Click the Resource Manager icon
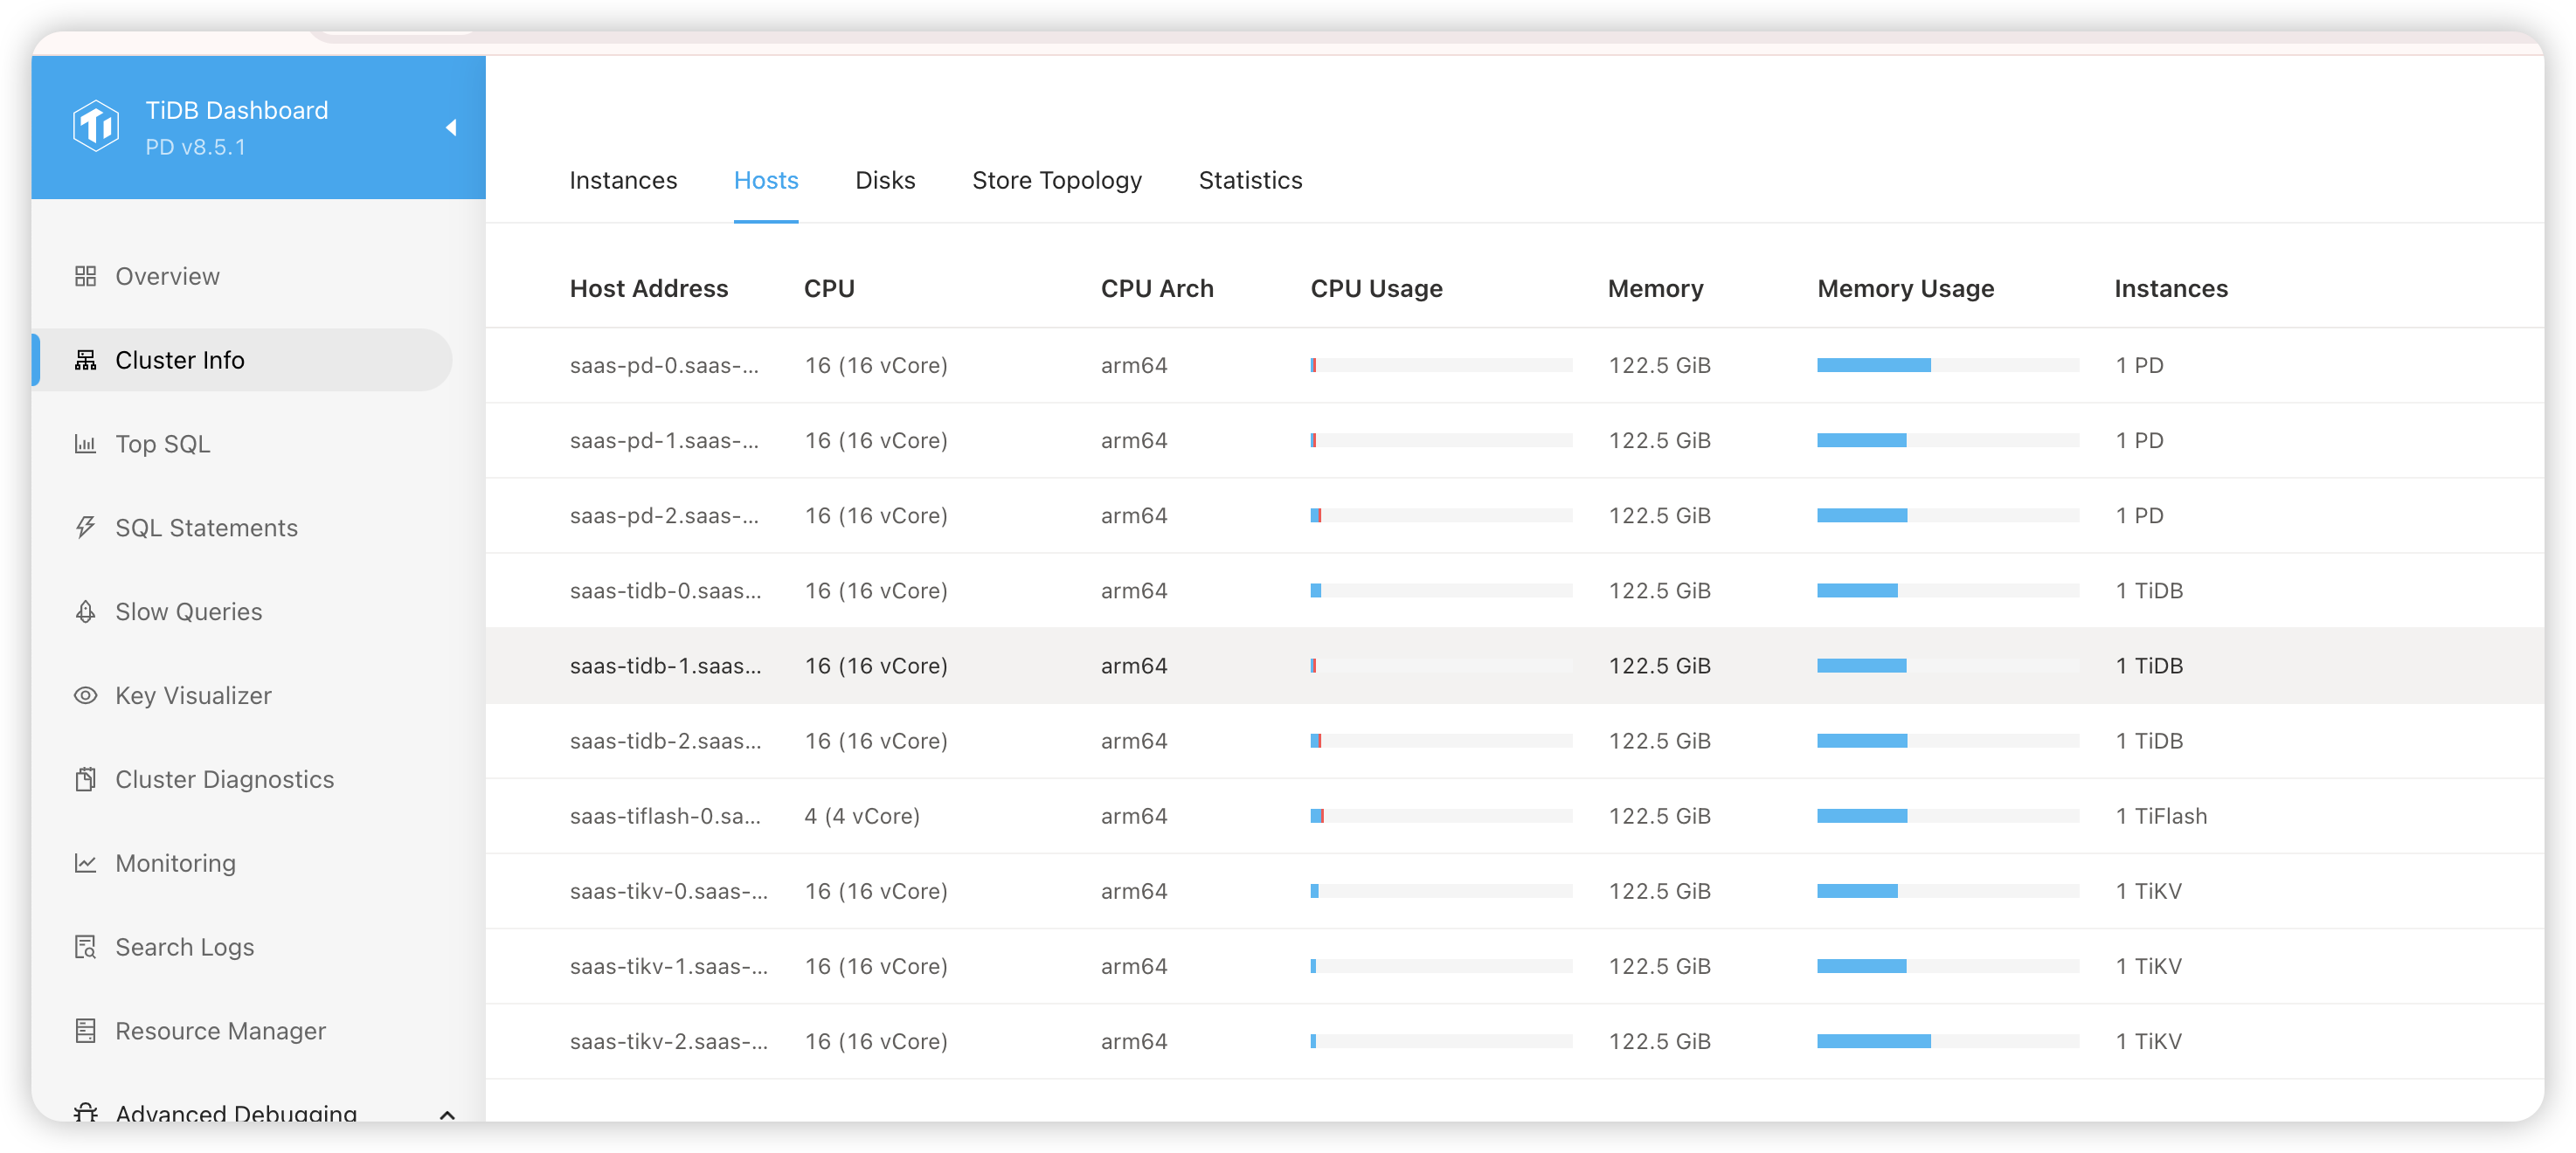Screen dimensions: 2576x1153 (x=86, y=1030)
